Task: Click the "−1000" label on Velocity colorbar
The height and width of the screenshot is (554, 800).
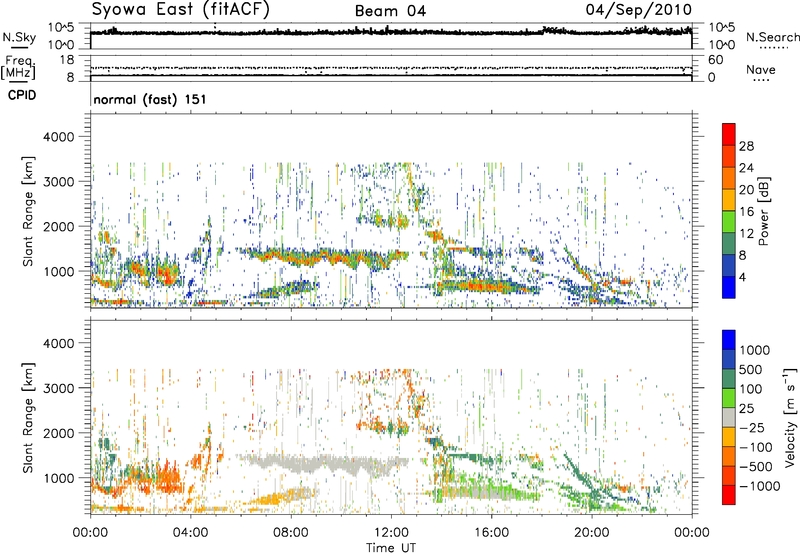Action: 759,486
